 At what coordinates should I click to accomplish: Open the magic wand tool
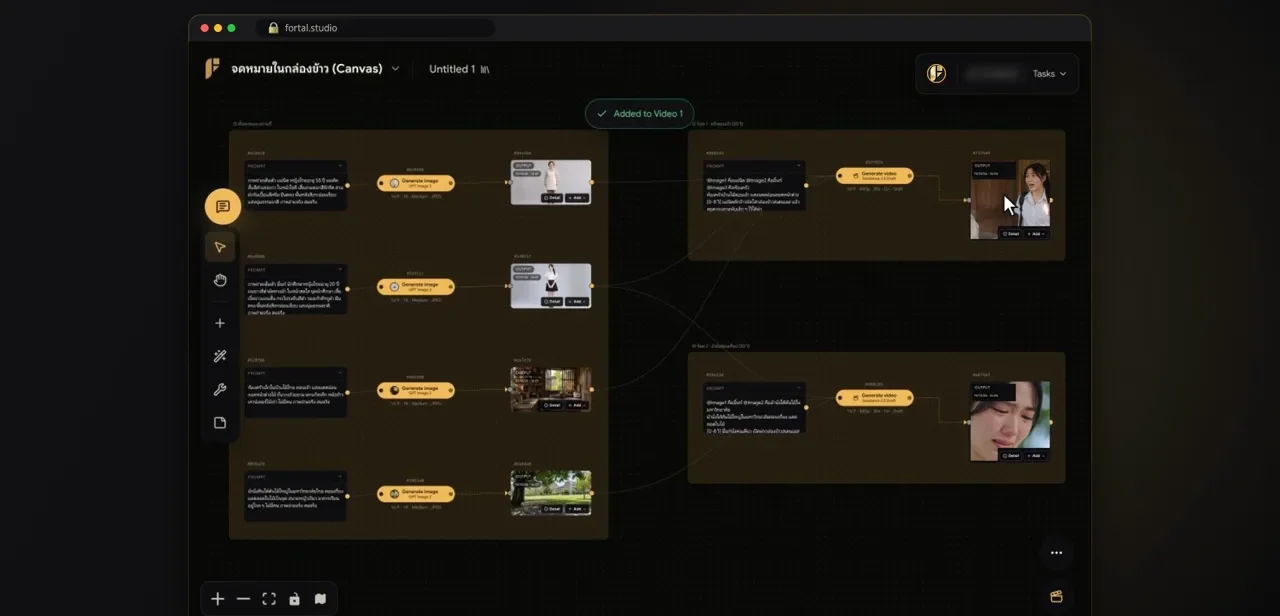(220, 357)
